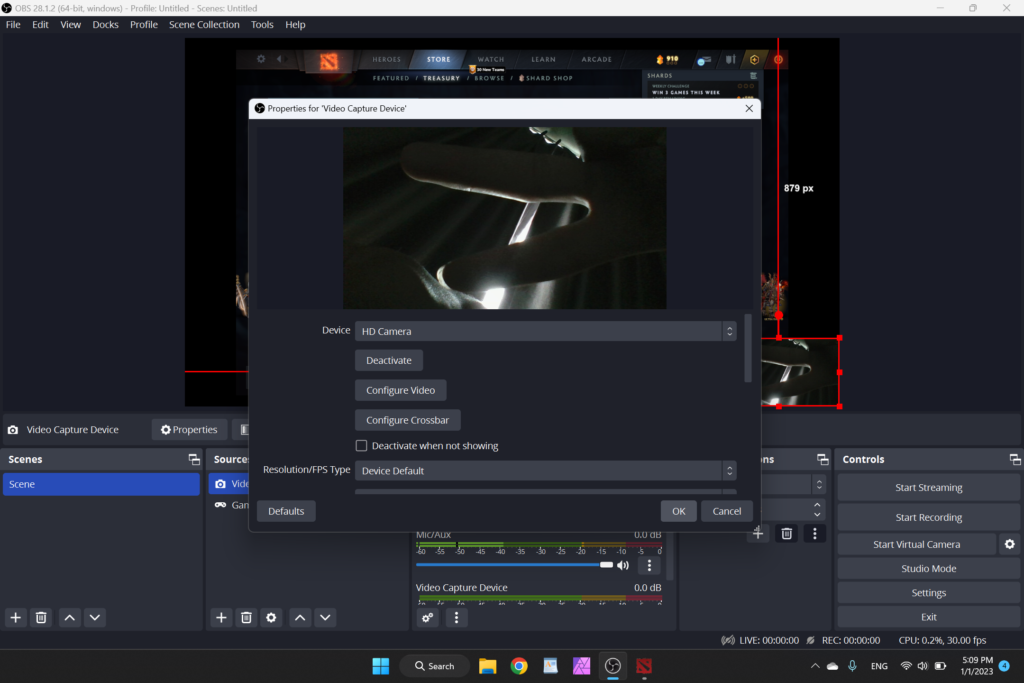1024x683 pixels.
Task: Undock the Scenes panel with its float icon
Action: click(194, 459)
